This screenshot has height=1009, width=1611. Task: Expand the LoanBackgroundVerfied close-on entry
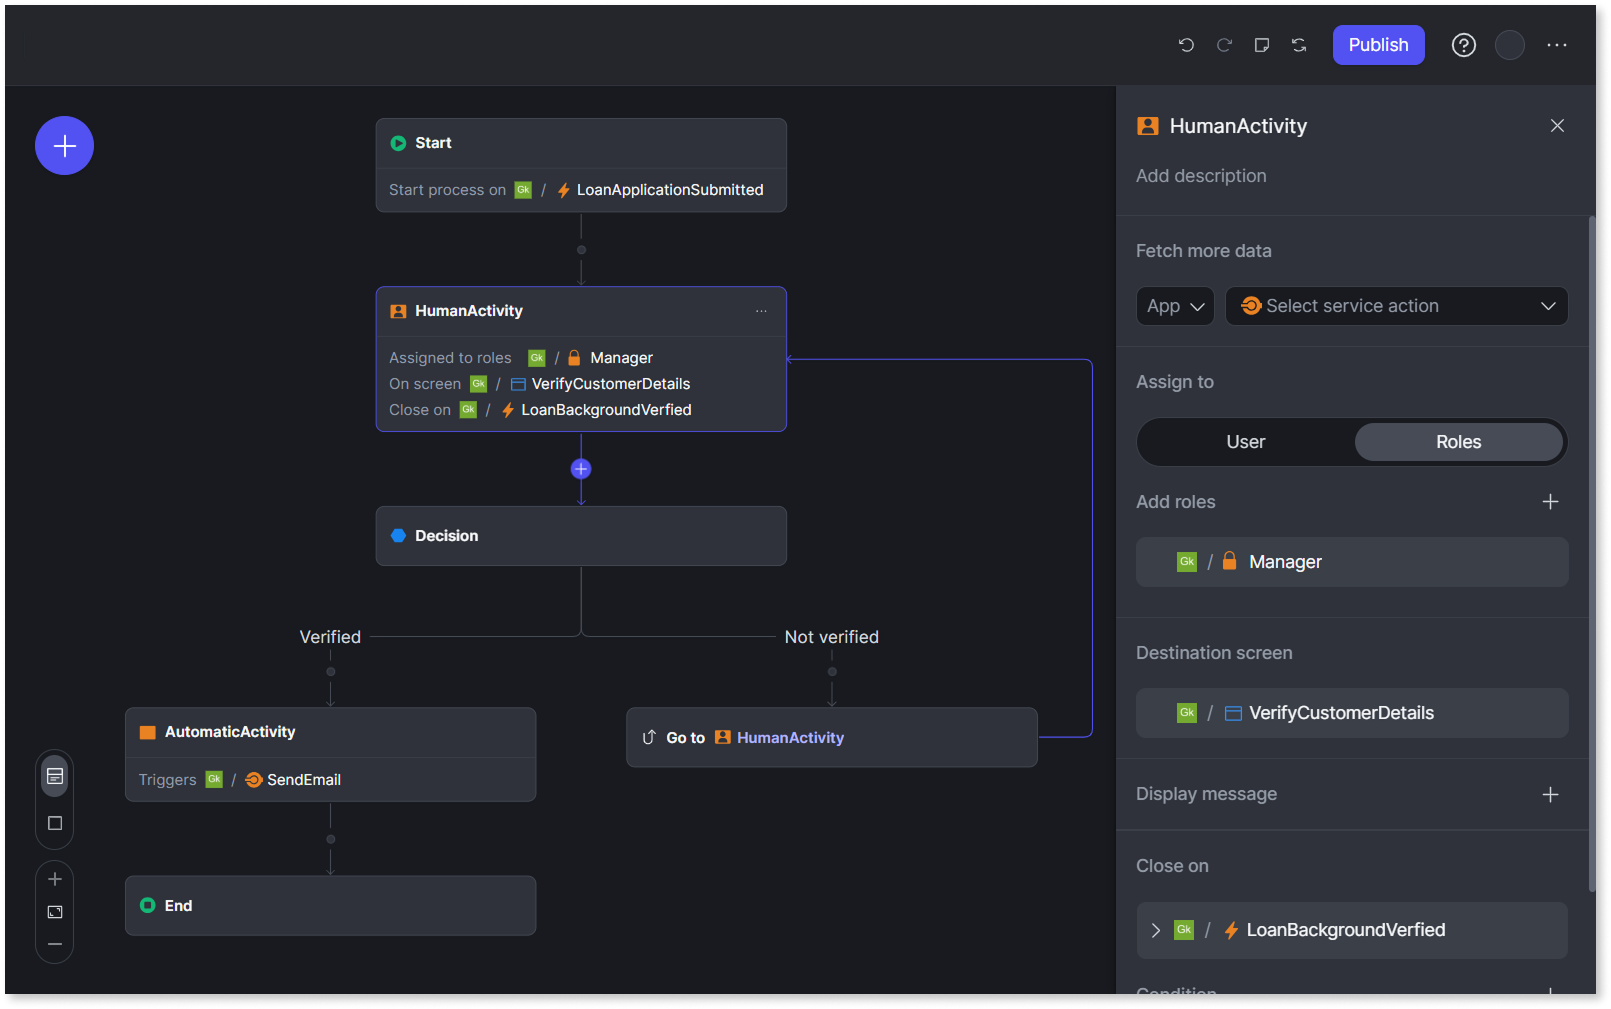(1156, 929)
